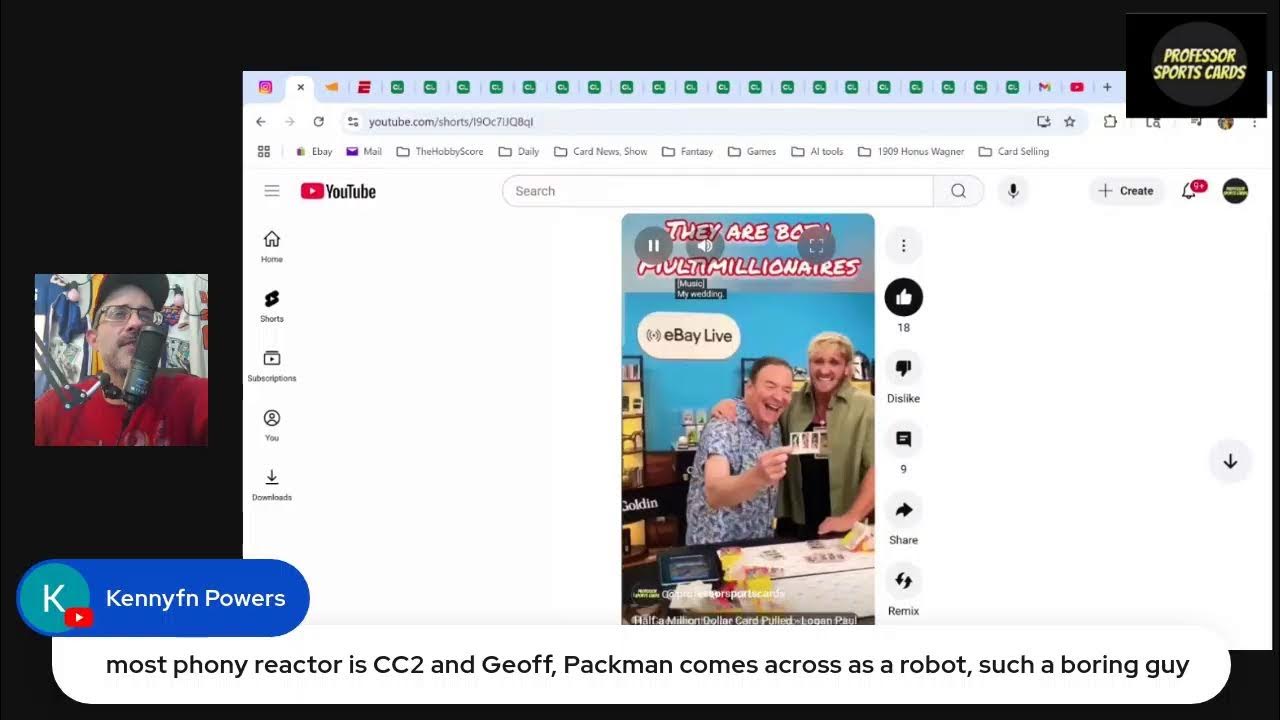Toggle the YouTube guide hamburger menu
Screen dimensions: 1280x720
tap(272, 190)
